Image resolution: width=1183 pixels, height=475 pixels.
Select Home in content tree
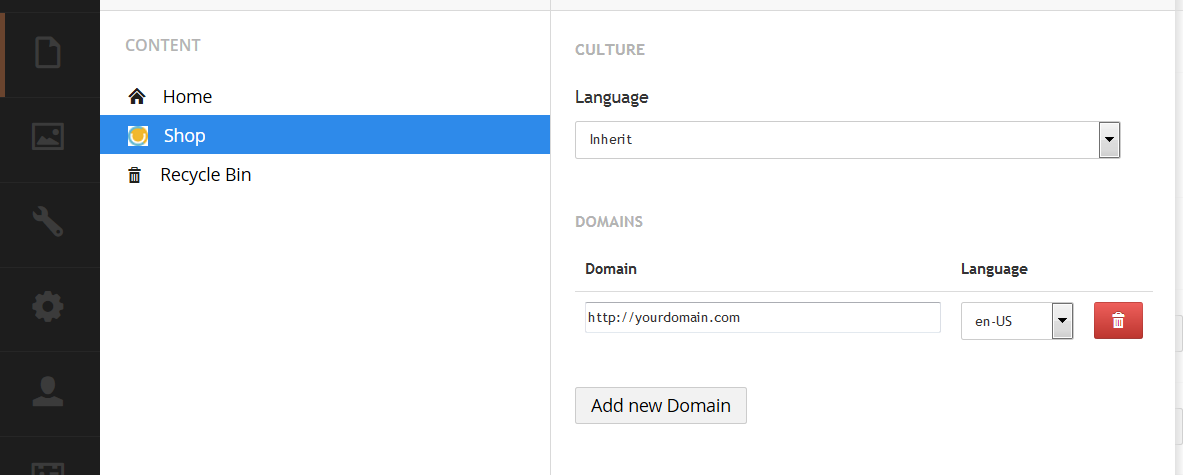tap(187, 97)
